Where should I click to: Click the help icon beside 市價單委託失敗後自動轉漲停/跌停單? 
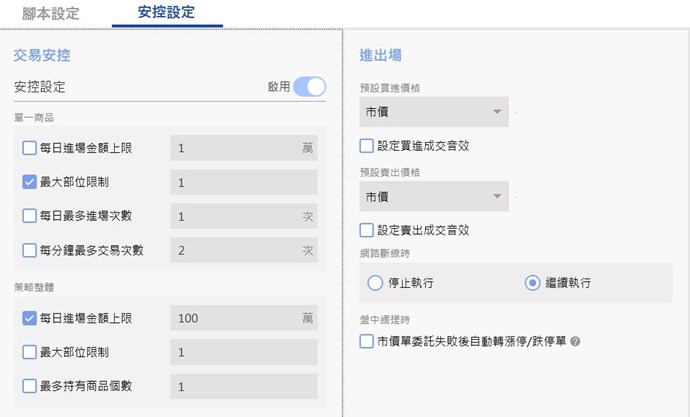coord(576,341)
